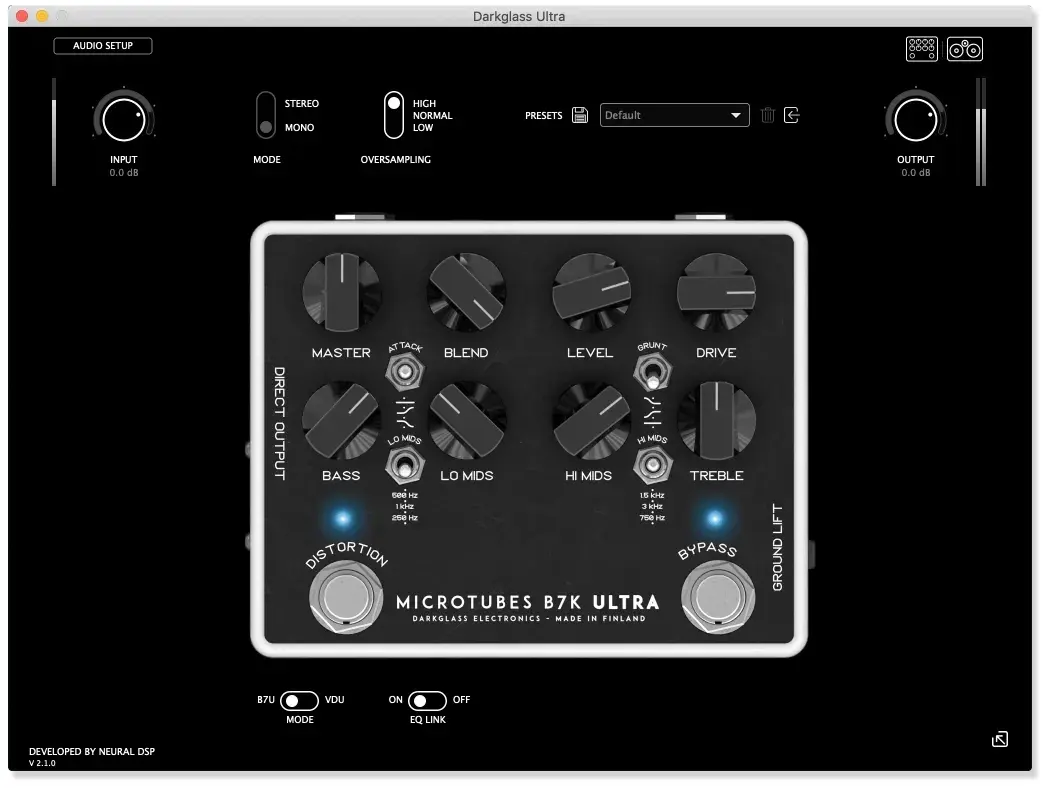Delete preset with the trash icon
Image resolution: width=1048 pixels, height=788 pixels.
(x=767, y=115)
